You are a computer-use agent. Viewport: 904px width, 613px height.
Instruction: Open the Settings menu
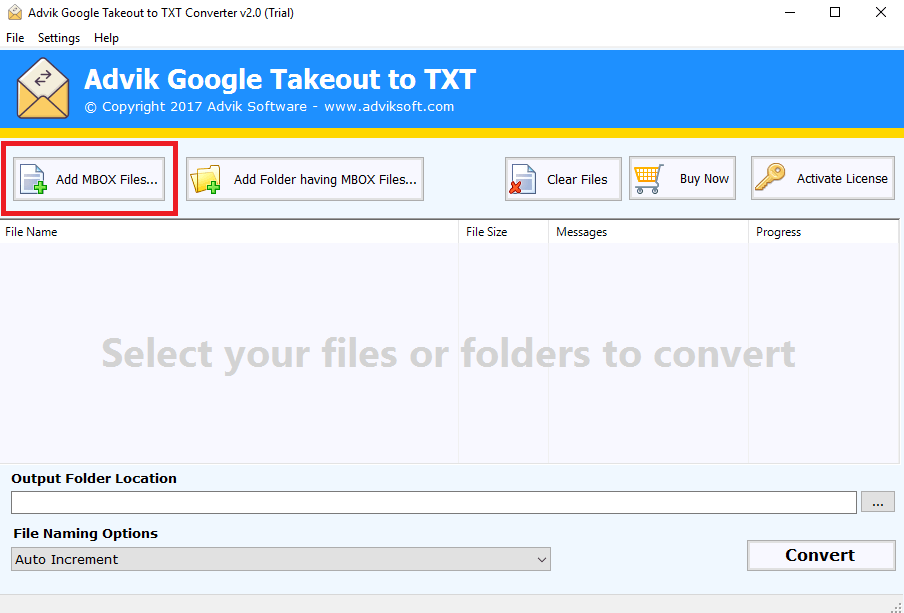(59, 38)
